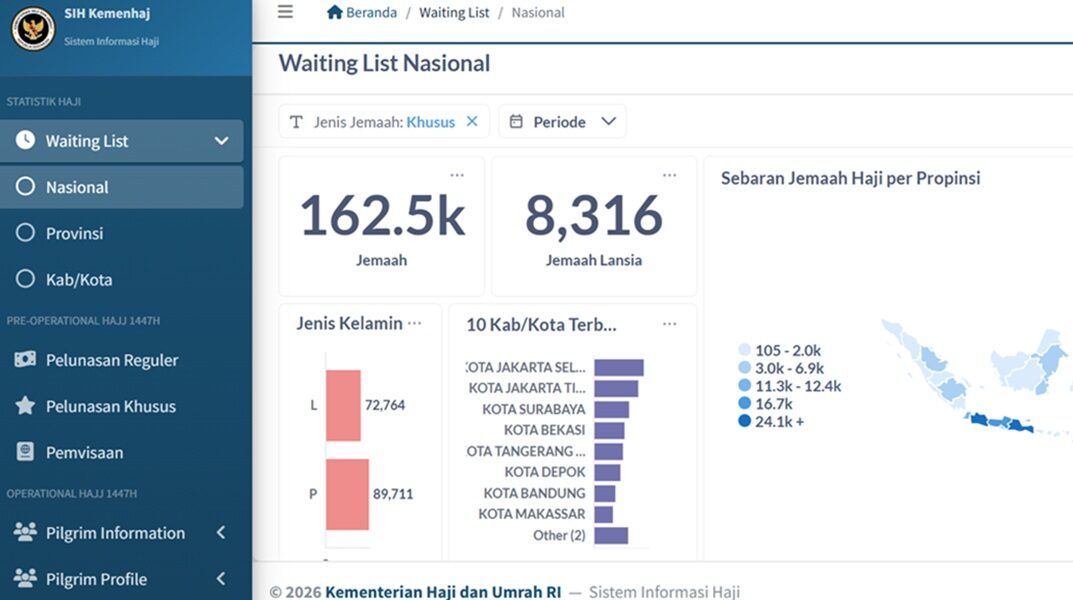Screen dimensions: 1073x600
Task: Open the Pemvisaan passport icon
Action: (x=25, y=452)
